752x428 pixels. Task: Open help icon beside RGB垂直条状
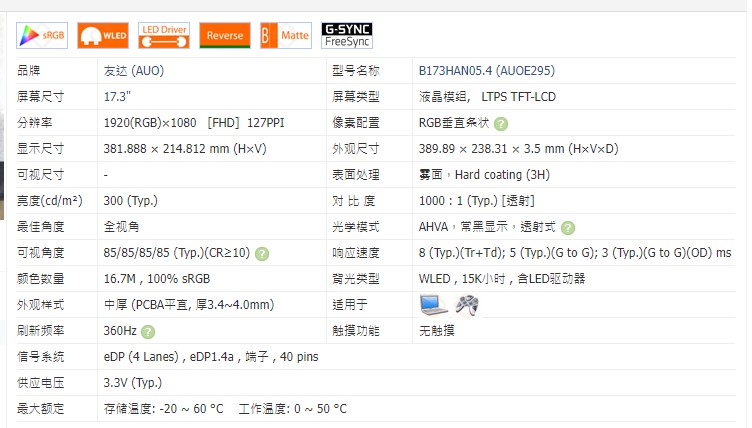click(x=500, y=124)
